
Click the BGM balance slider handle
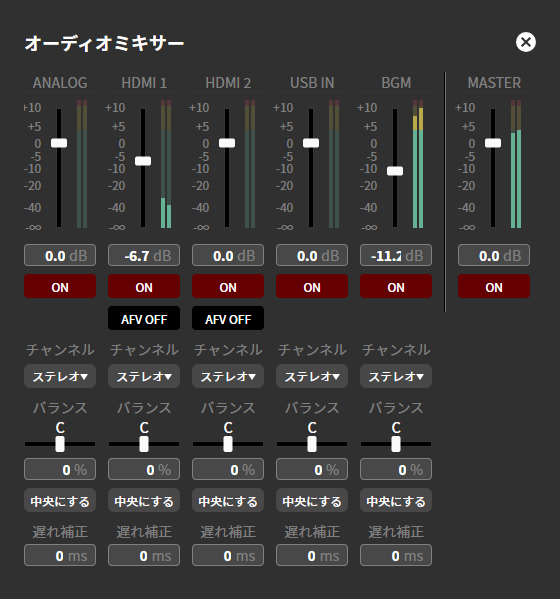coord(396,444)
